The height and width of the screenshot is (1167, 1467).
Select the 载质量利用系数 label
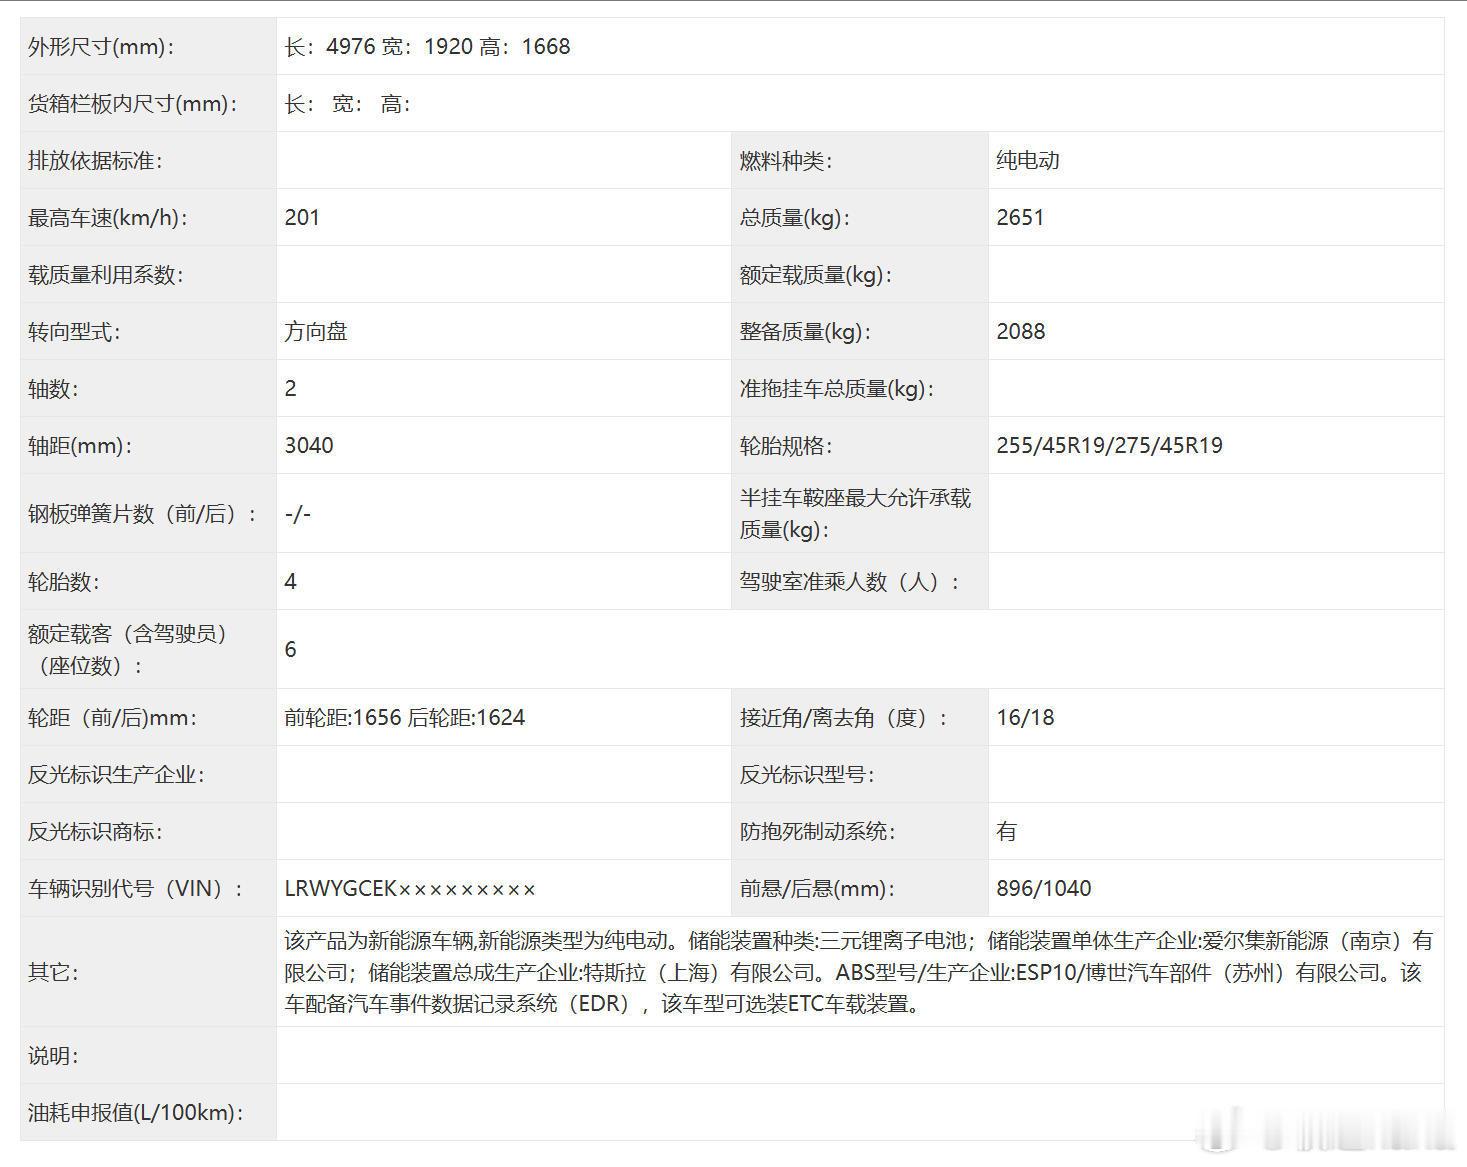point(106,274)
